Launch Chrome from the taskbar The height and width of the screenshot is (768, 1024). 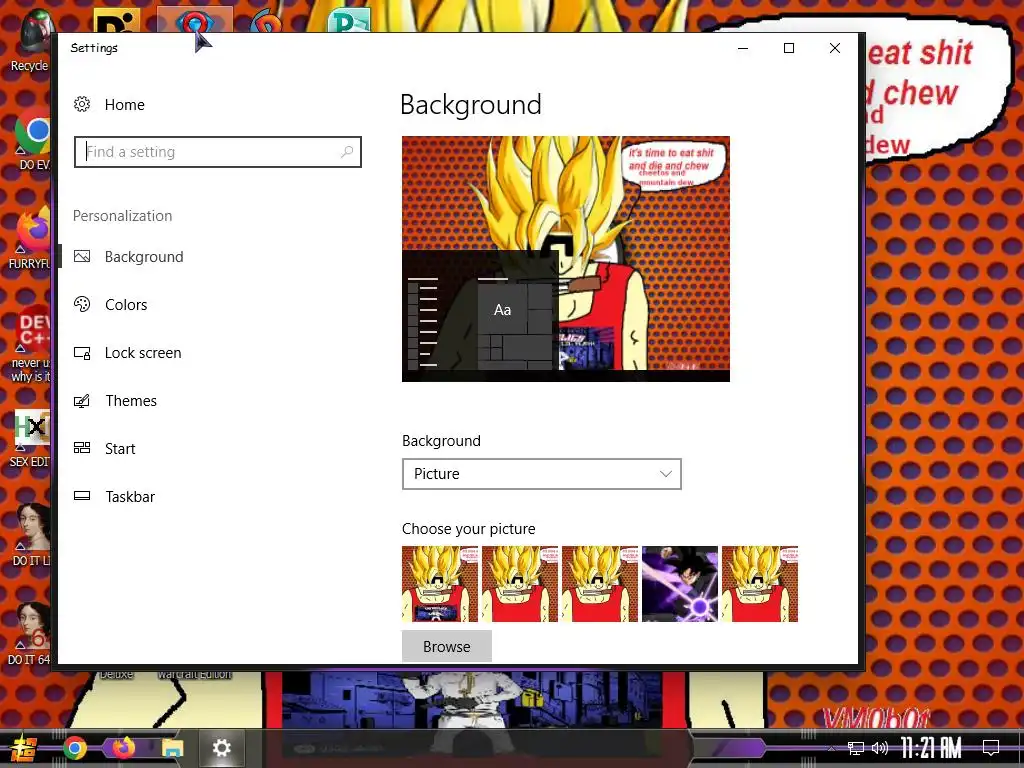click(75, 748)
